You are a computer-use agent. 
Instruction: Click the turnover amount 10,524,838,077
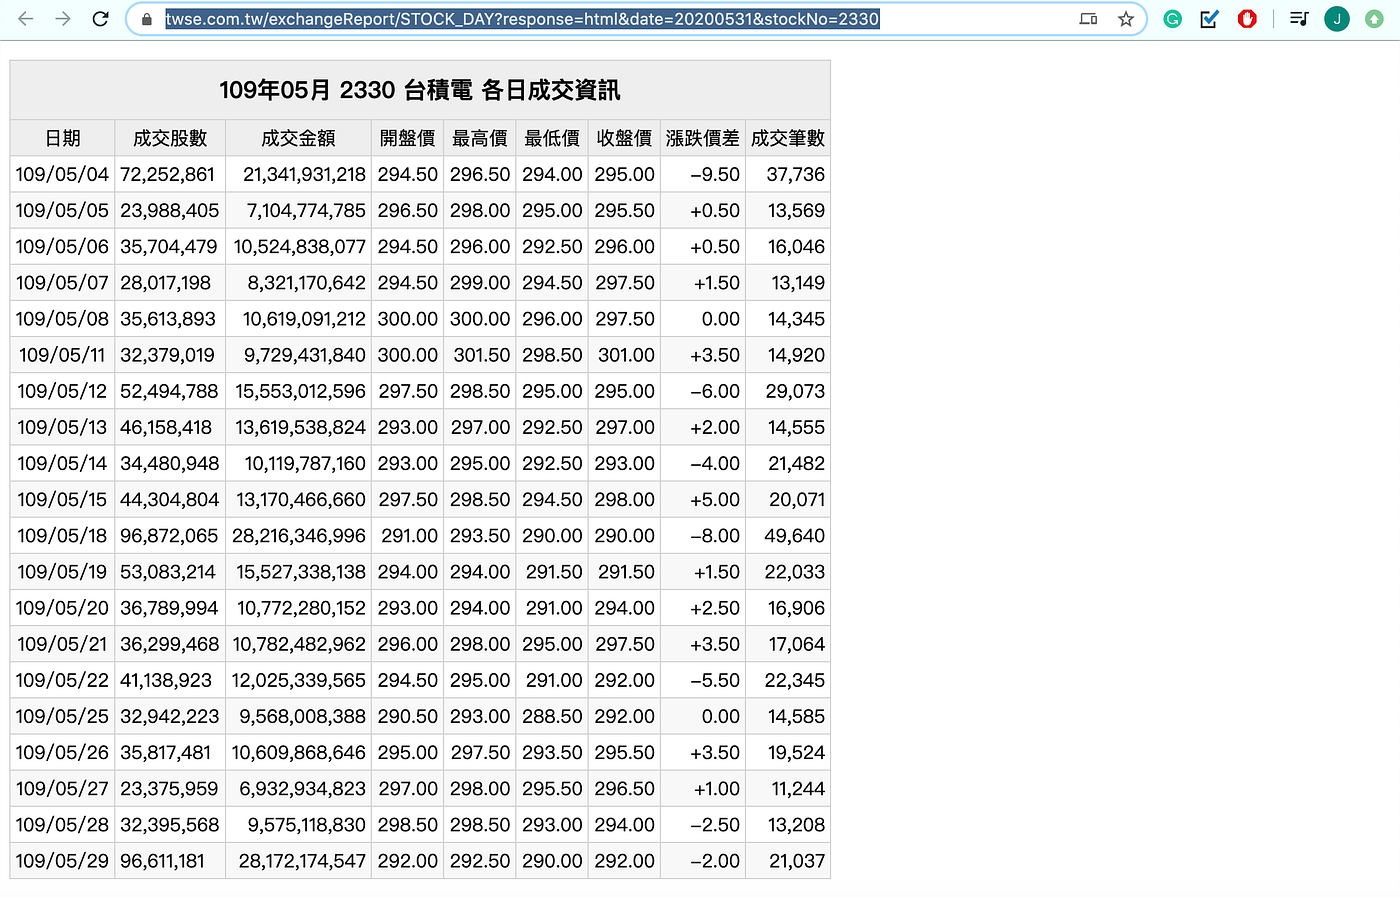point(300,246)
